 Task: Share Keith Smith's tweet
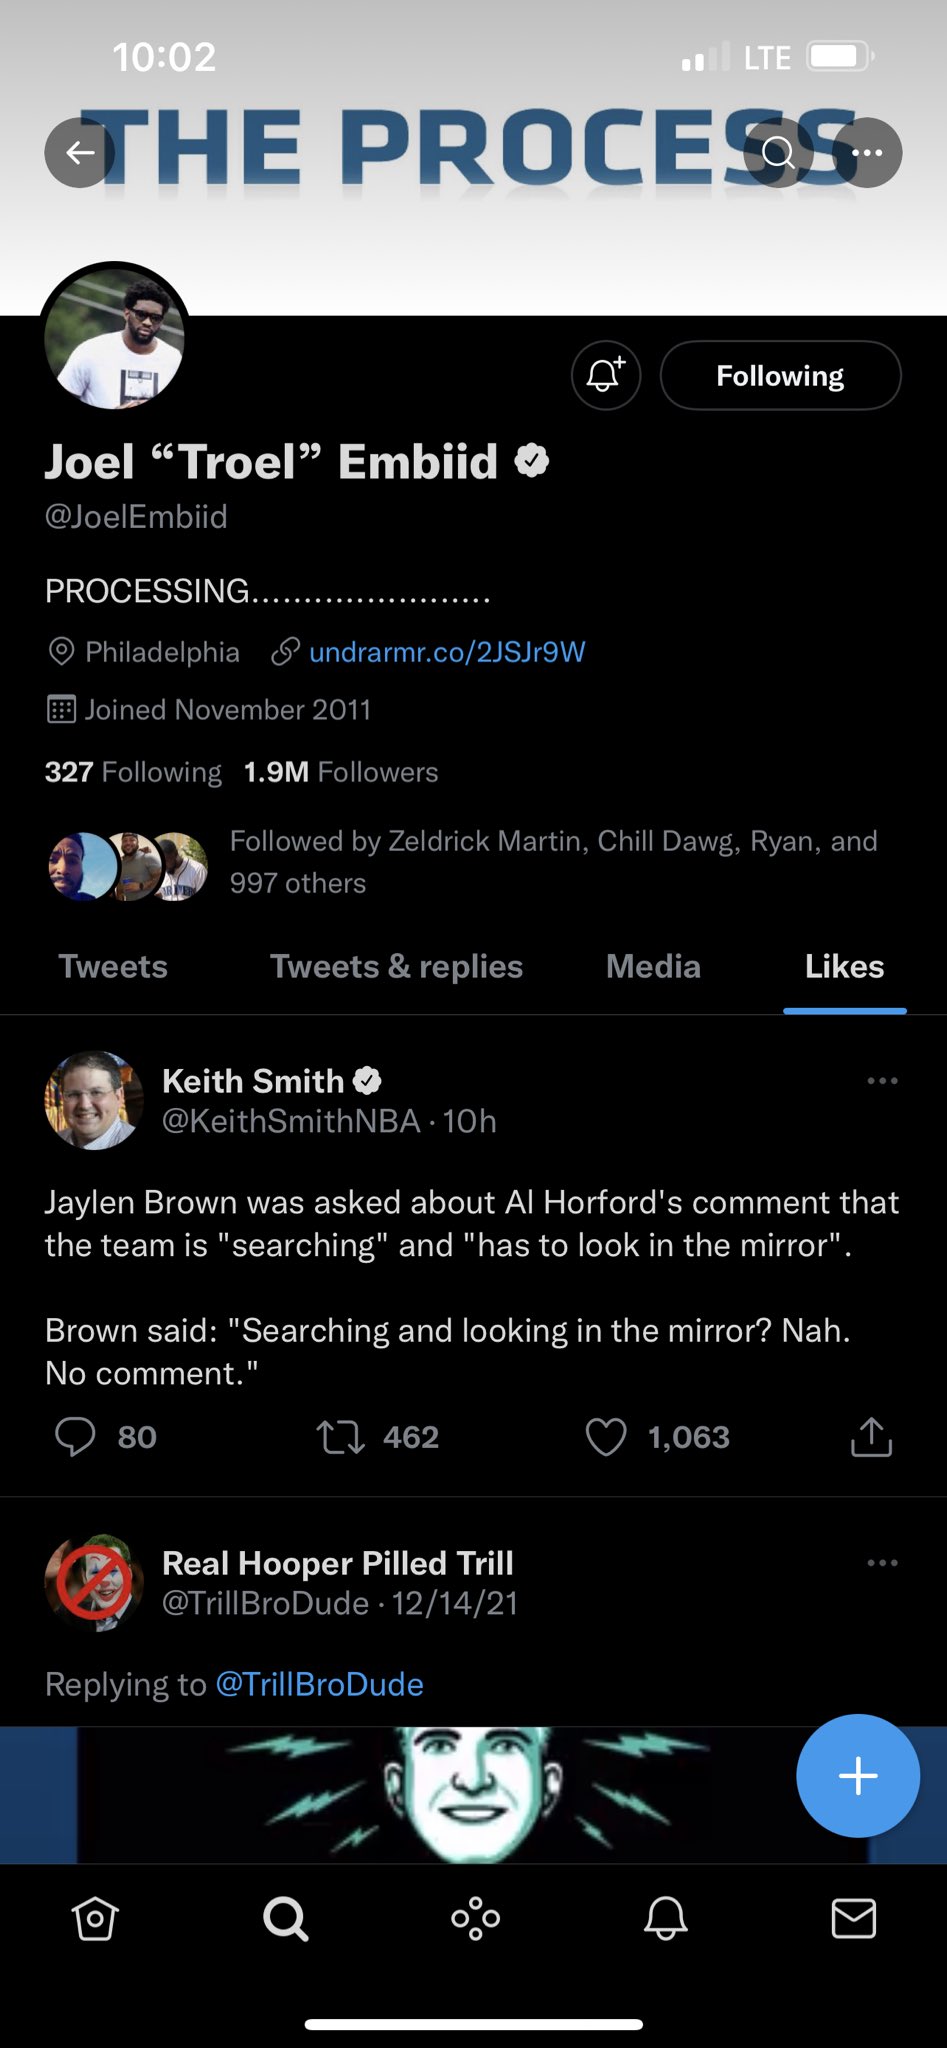pos(870,1437)
